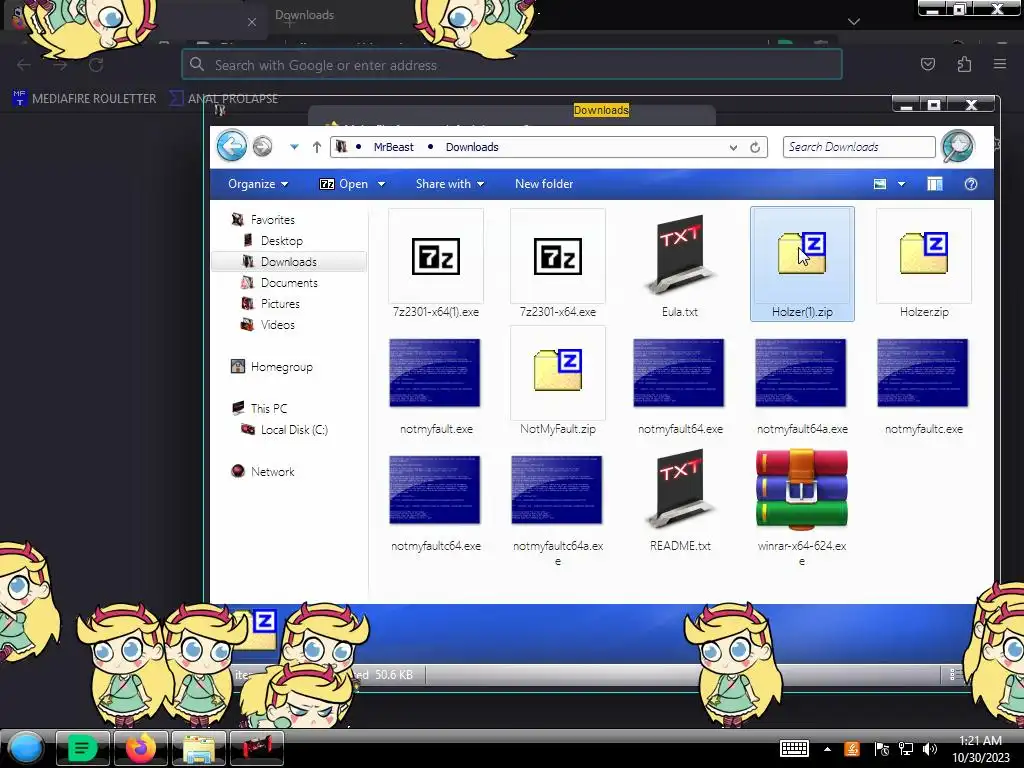The width and height of the screenshot is (1024, 768).
Task: Click Downloads in the address breadcrumb
Action: (472, 147)
